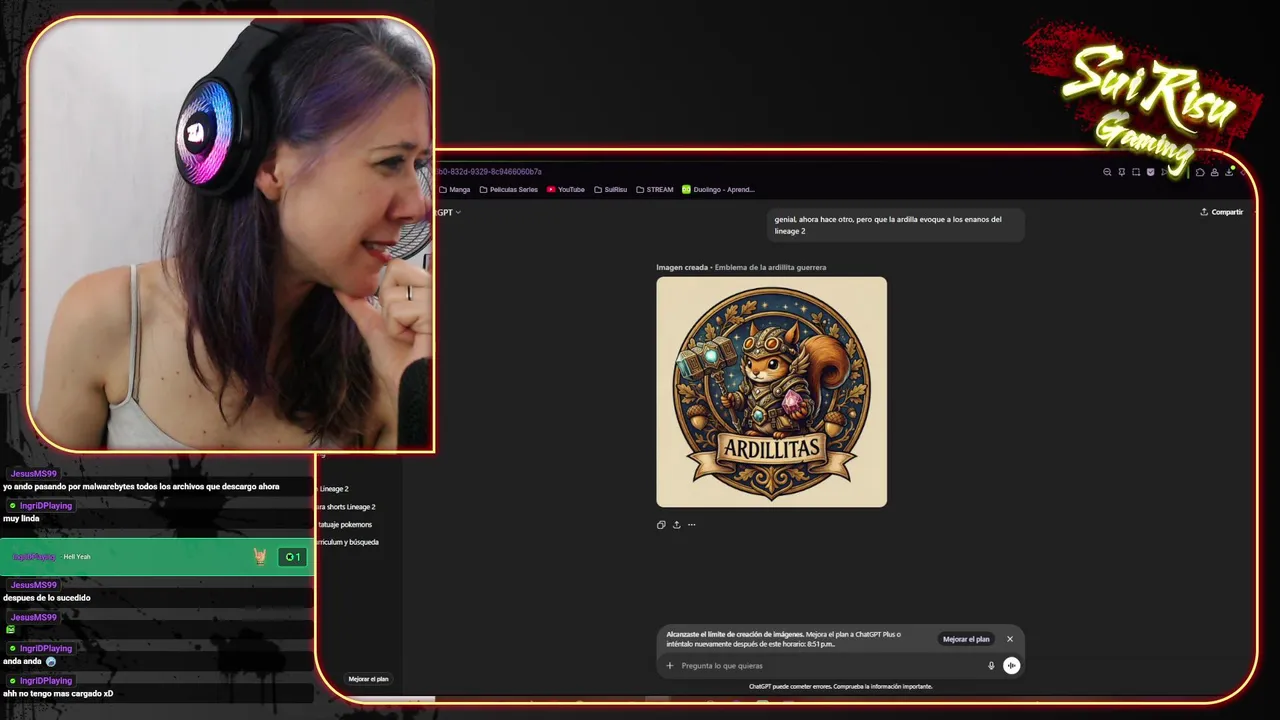Click the despues de lo sucedido chat message

pyautogui.click(x=46, y=598)
